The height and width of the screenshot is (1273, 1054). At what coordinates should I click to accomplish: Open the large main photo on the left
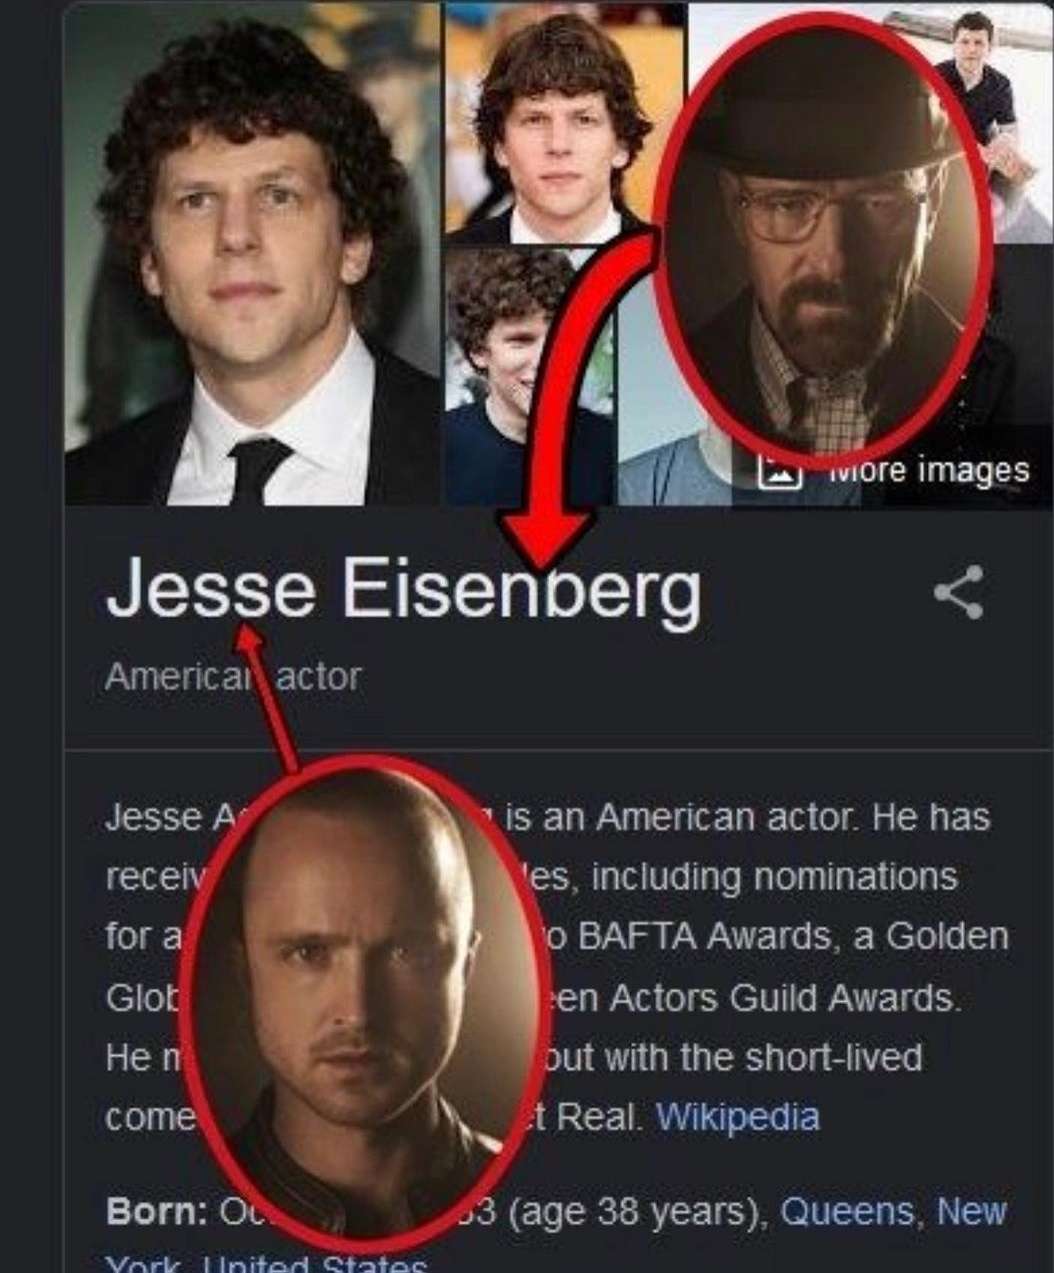252,254
